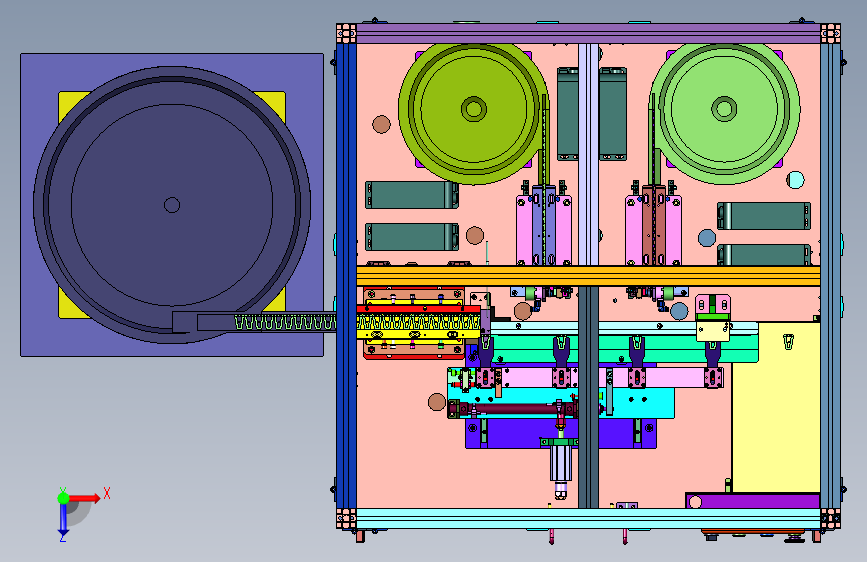867x562 pixels.
Task: Select the orange horizontal cross beam
Action: 588,276
